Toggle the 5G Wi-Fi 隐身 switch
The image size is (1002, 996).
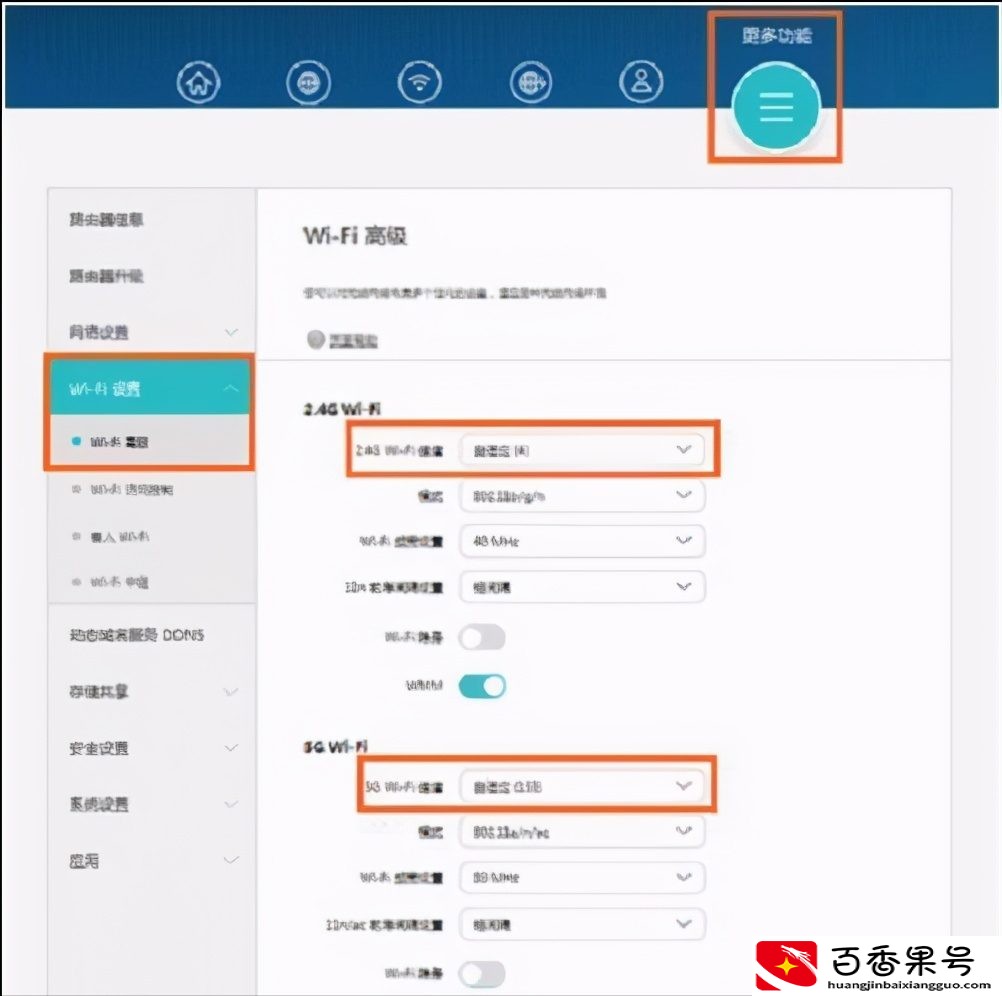[x=482, y=974]
